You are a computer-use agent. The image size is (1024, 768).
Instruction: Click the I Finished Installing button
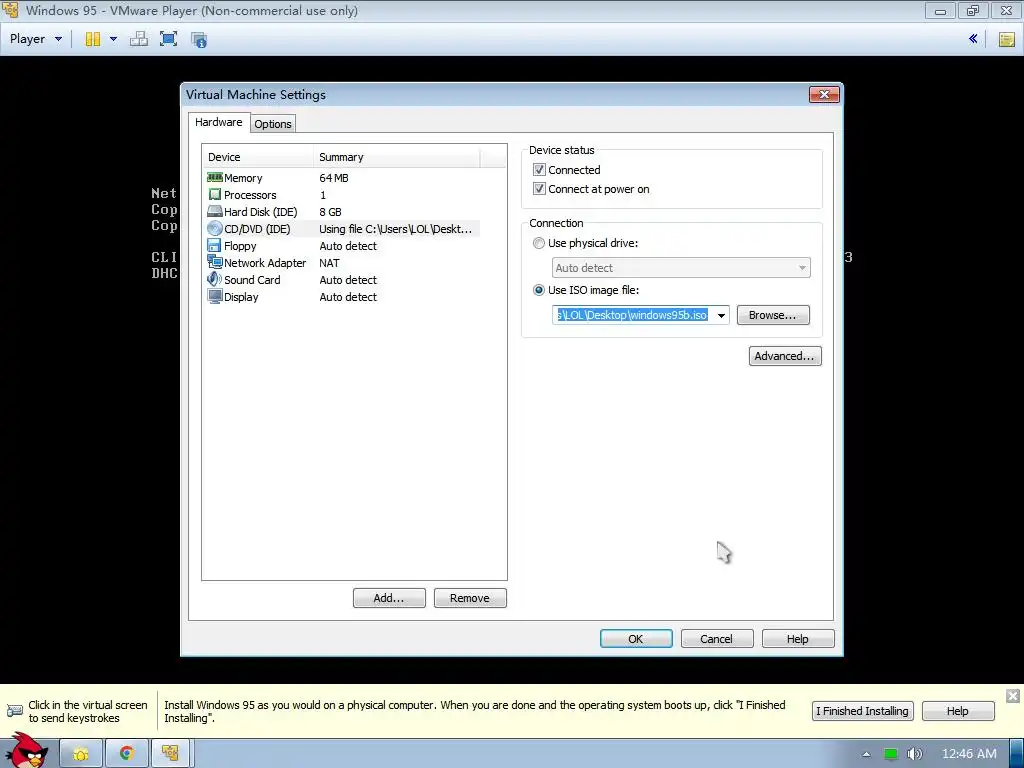[x=863, y=711]
